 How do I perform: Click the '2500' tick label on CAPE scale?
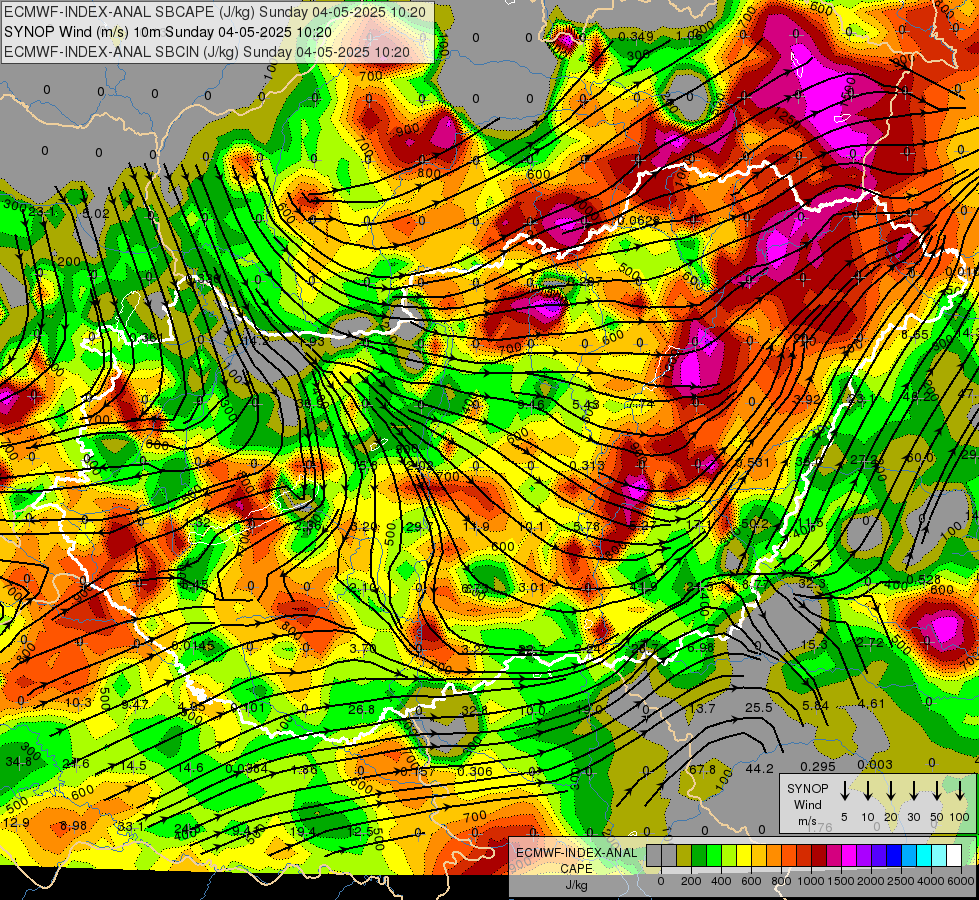pyautogui.click(x=901, y=881)
